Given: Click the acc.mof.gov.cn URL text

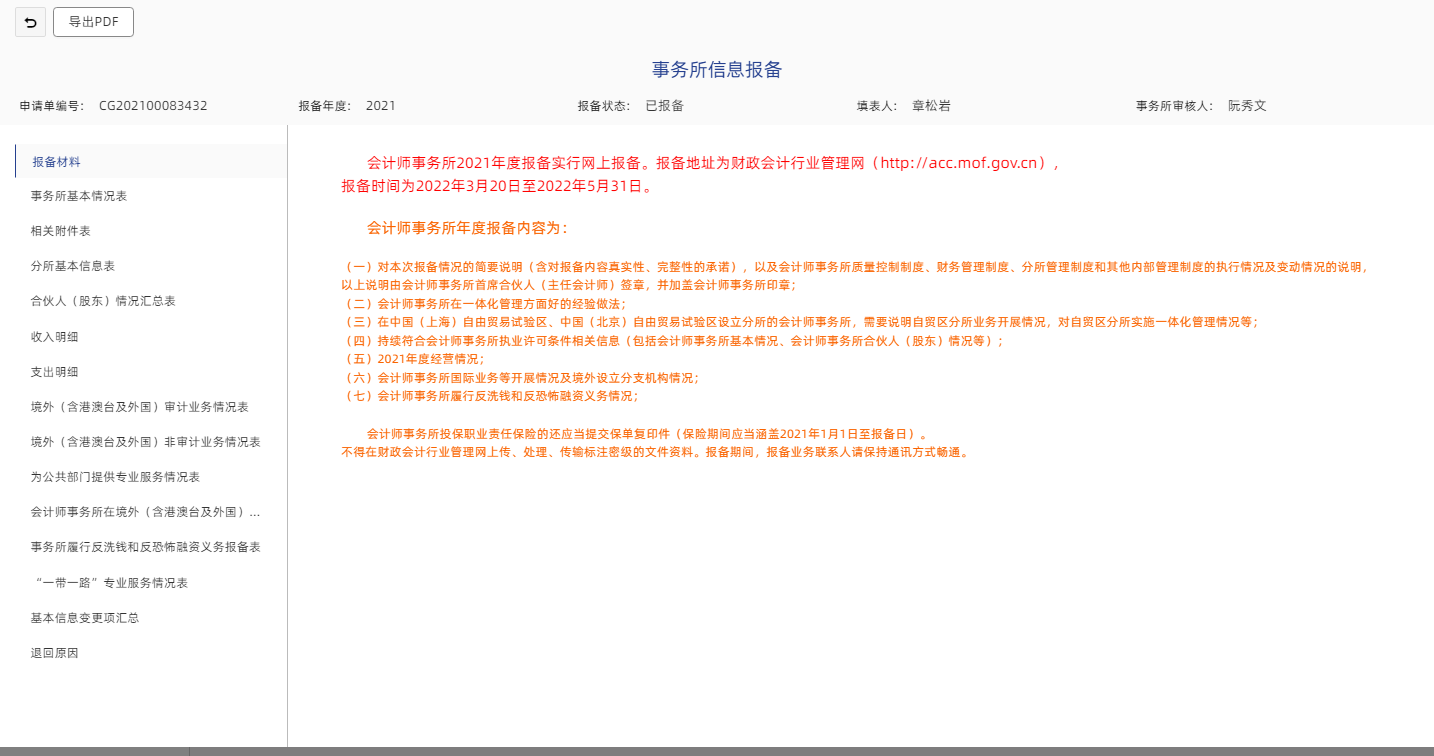Looking at the screenshot, I should click(x=962, y=163).
